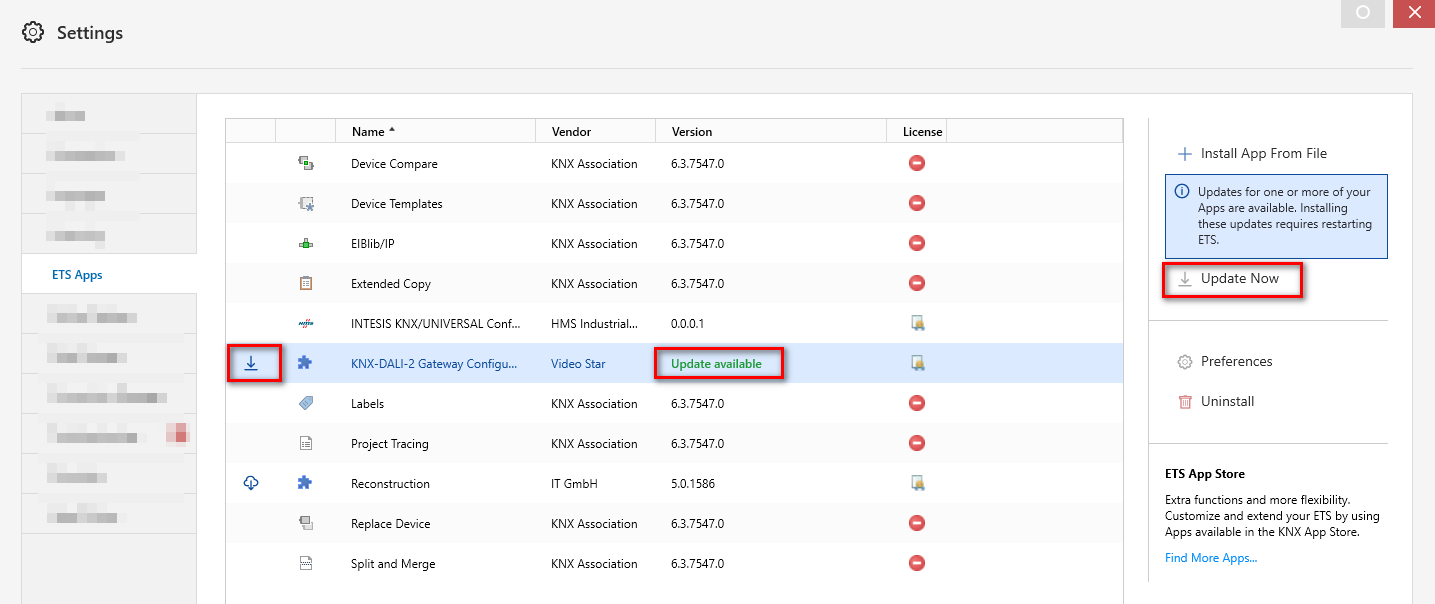Image resolution: width=1435 pixels, height=604 pixels.
Task: Open the Find More Apps link
Action: (1210, 557)
